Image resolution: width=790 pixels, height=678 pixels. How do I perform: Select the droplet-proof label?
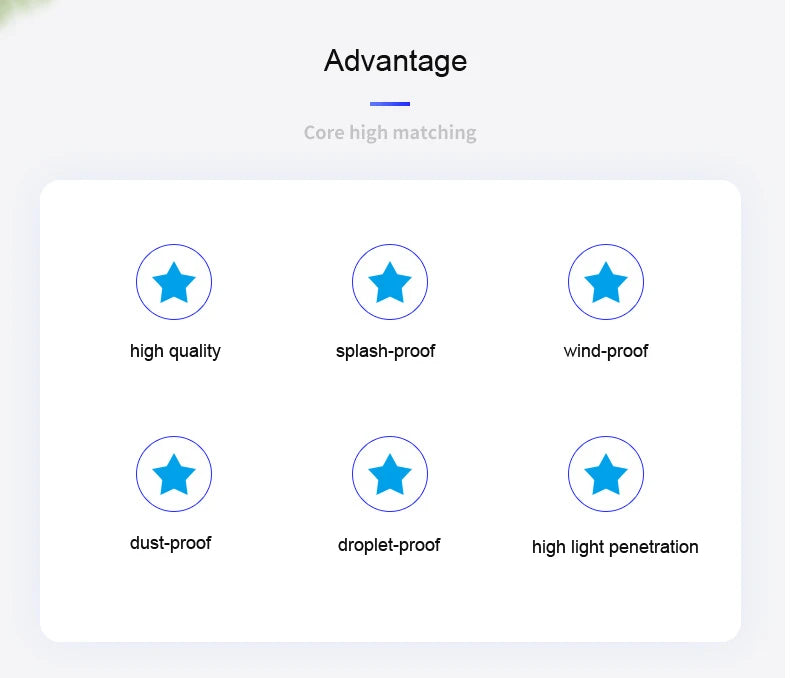[x=389, y=545]
